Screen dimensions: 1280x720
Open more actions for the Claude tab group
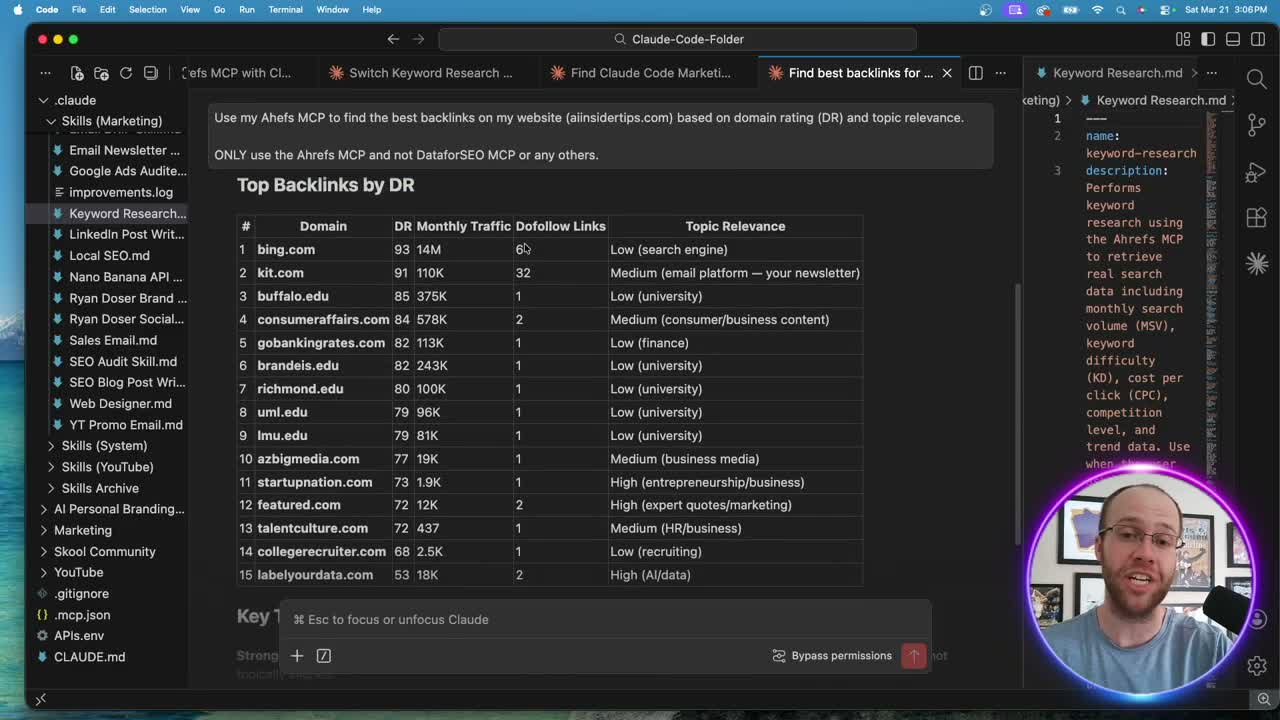click(x=1000, y=73)
